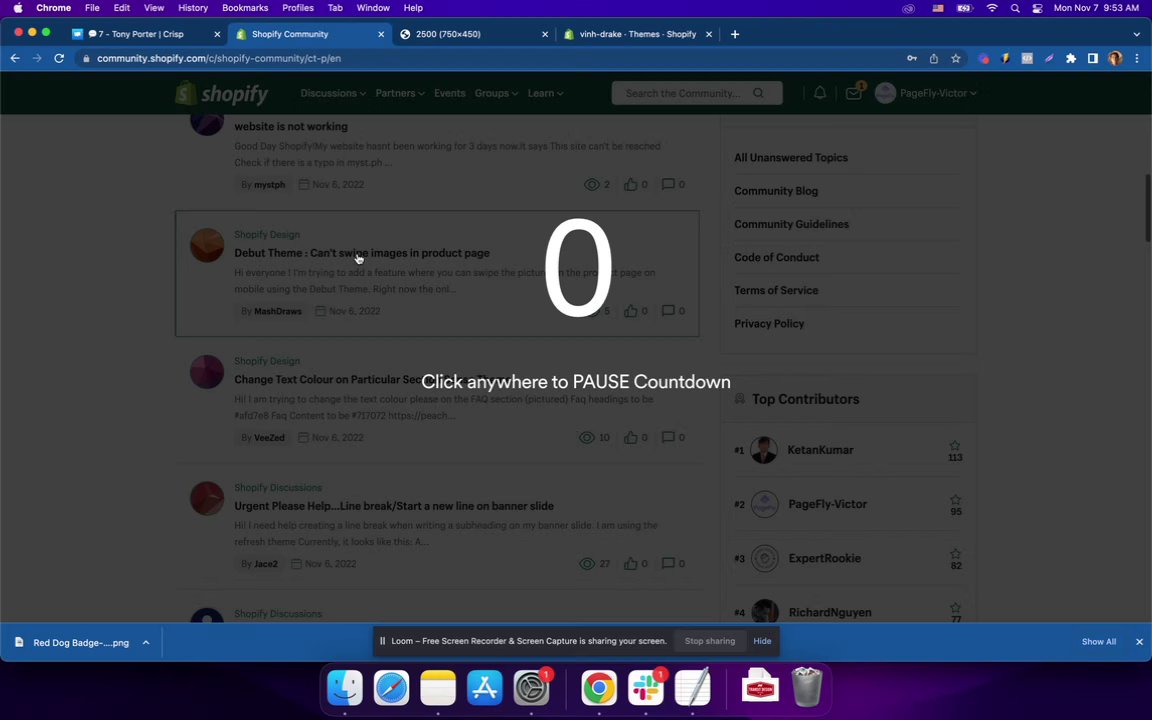The image size is (1152, 720).
Task: Click the page vertical scrollbar thumb
Action: (1147, 208)
